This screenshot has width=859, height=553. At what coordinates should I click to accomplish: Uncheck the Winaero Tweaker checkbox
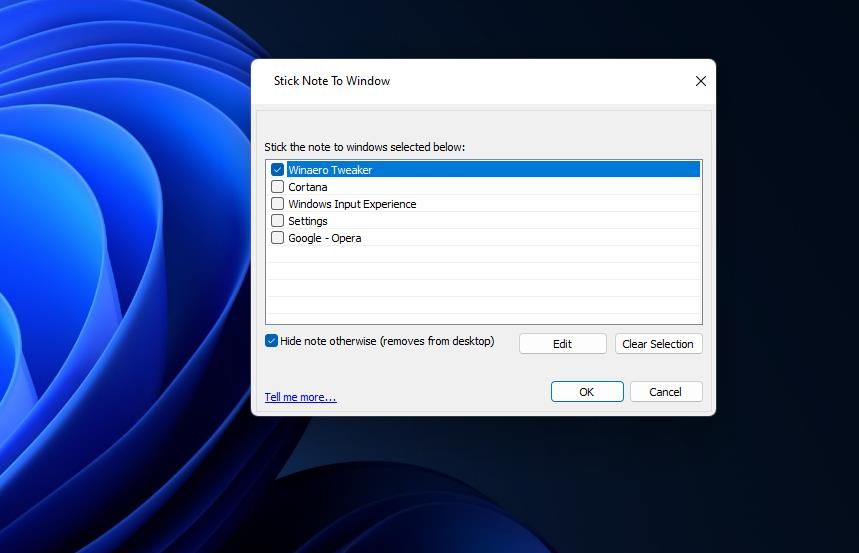coord(277,169)
